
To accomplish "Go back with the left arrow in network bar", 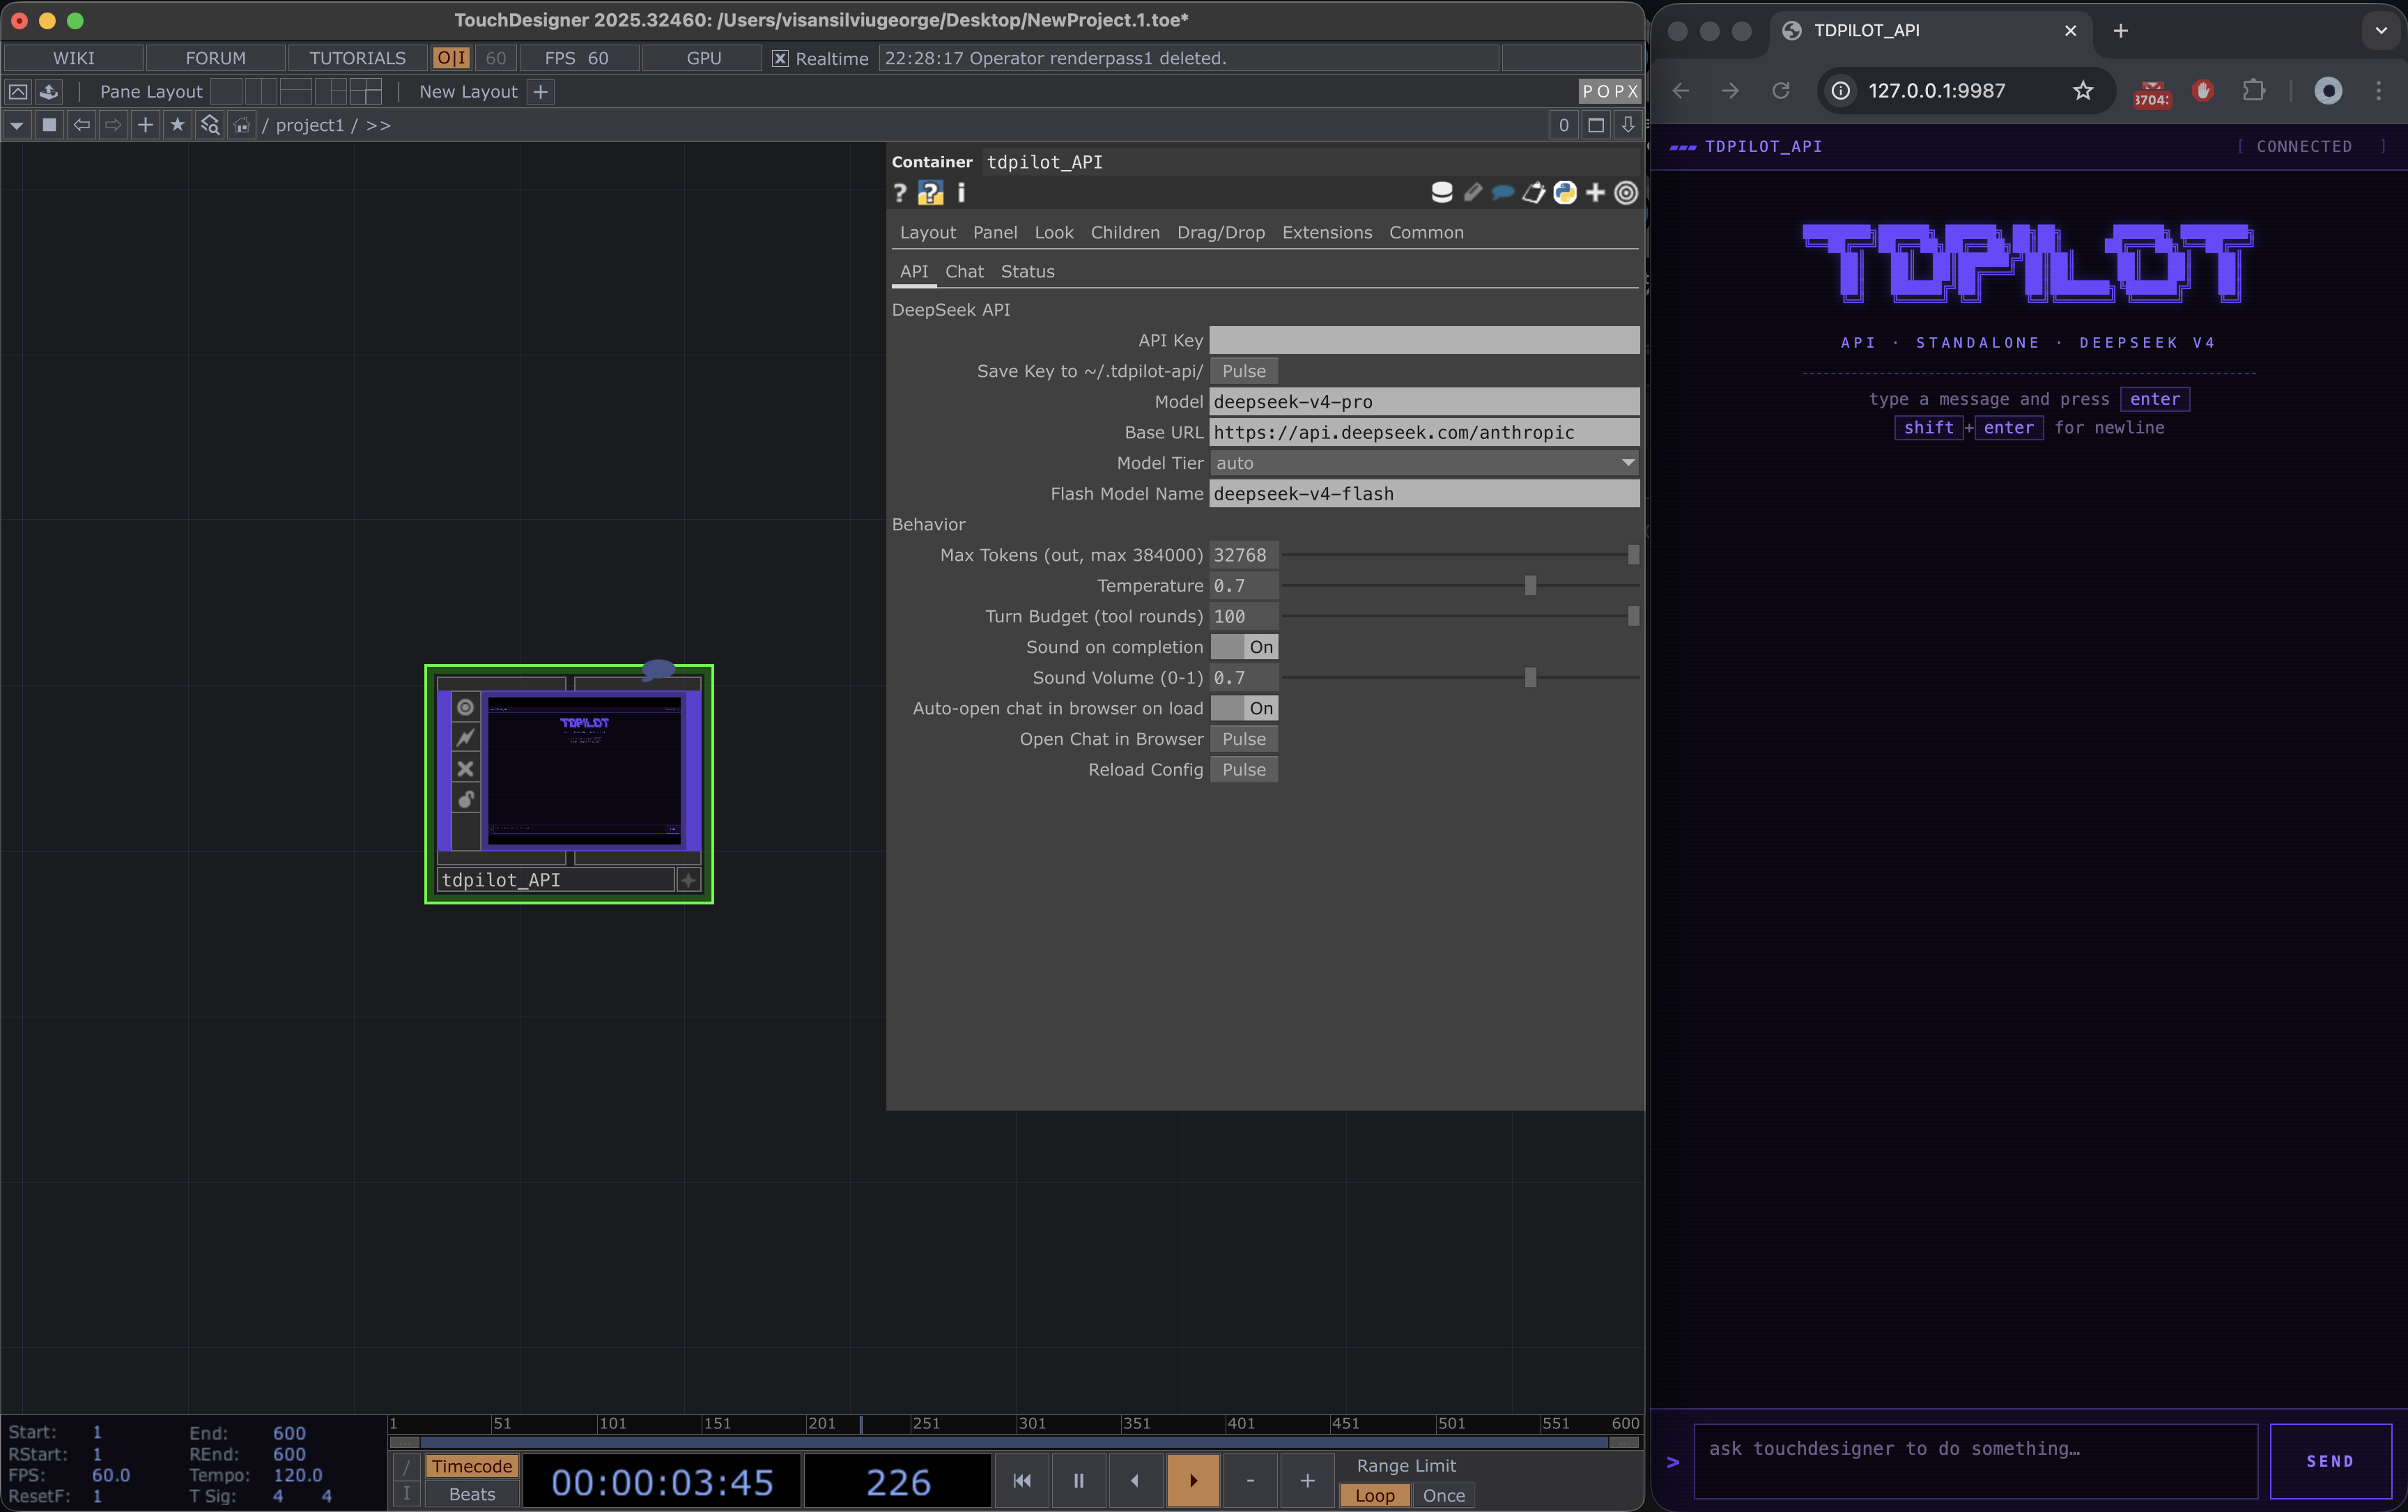I will pyautogui.click(x=82, y=125).
